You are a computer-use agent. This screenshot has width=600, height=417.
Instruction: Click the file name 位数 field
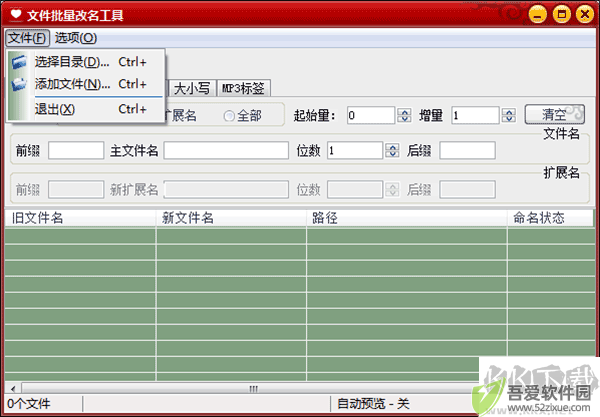pyautogui.click(x=355, y=150)
